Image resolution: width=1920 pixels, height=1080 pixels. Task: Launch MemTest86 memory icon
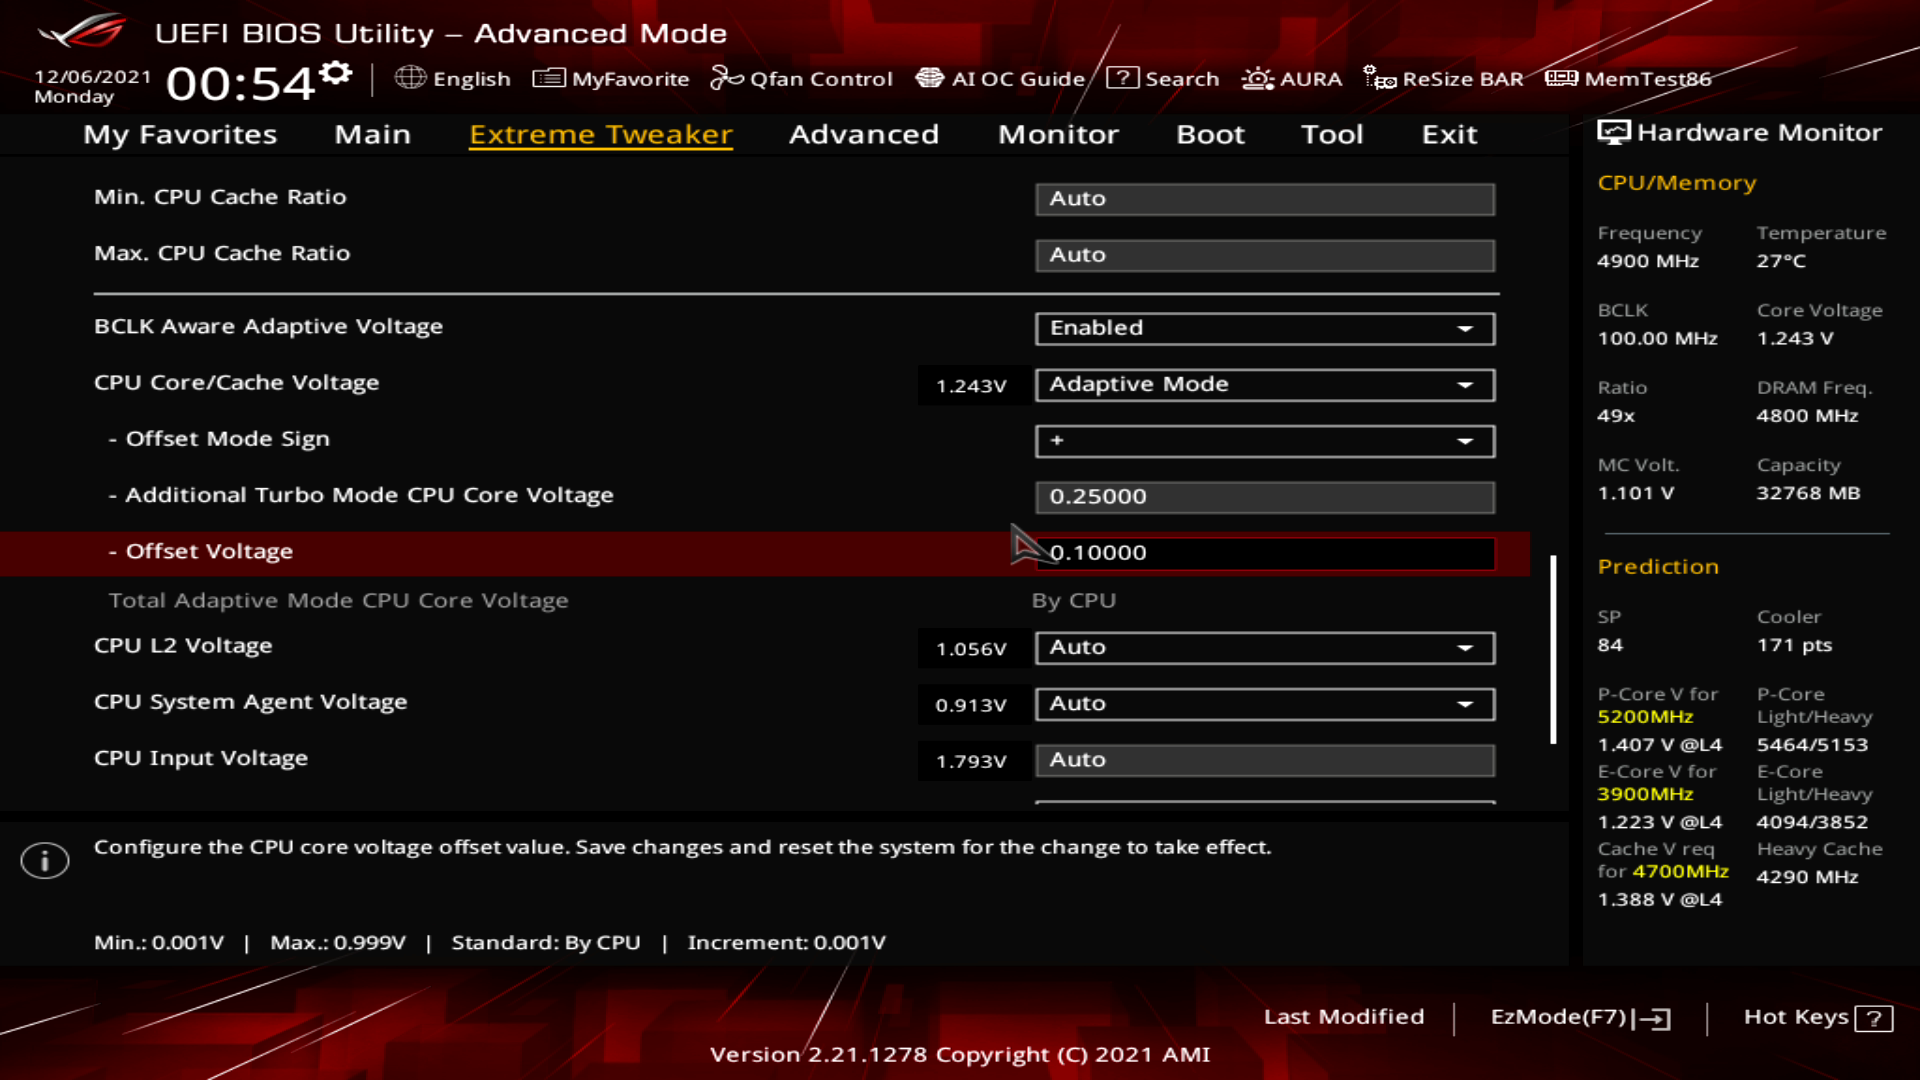1561,78
